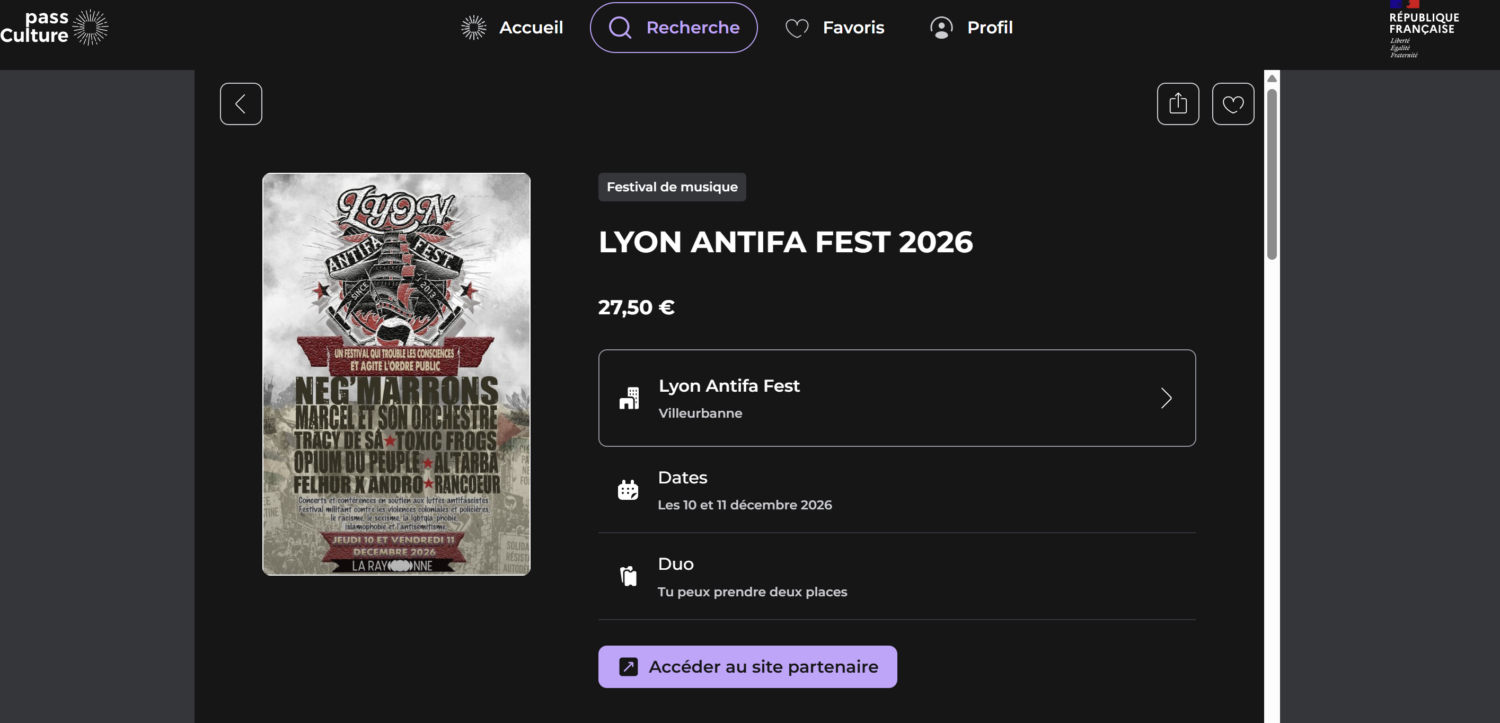Click the Dates heading
Image resolution: width=1500 pixels, height=723 pixels.
[x=683, y=478]
